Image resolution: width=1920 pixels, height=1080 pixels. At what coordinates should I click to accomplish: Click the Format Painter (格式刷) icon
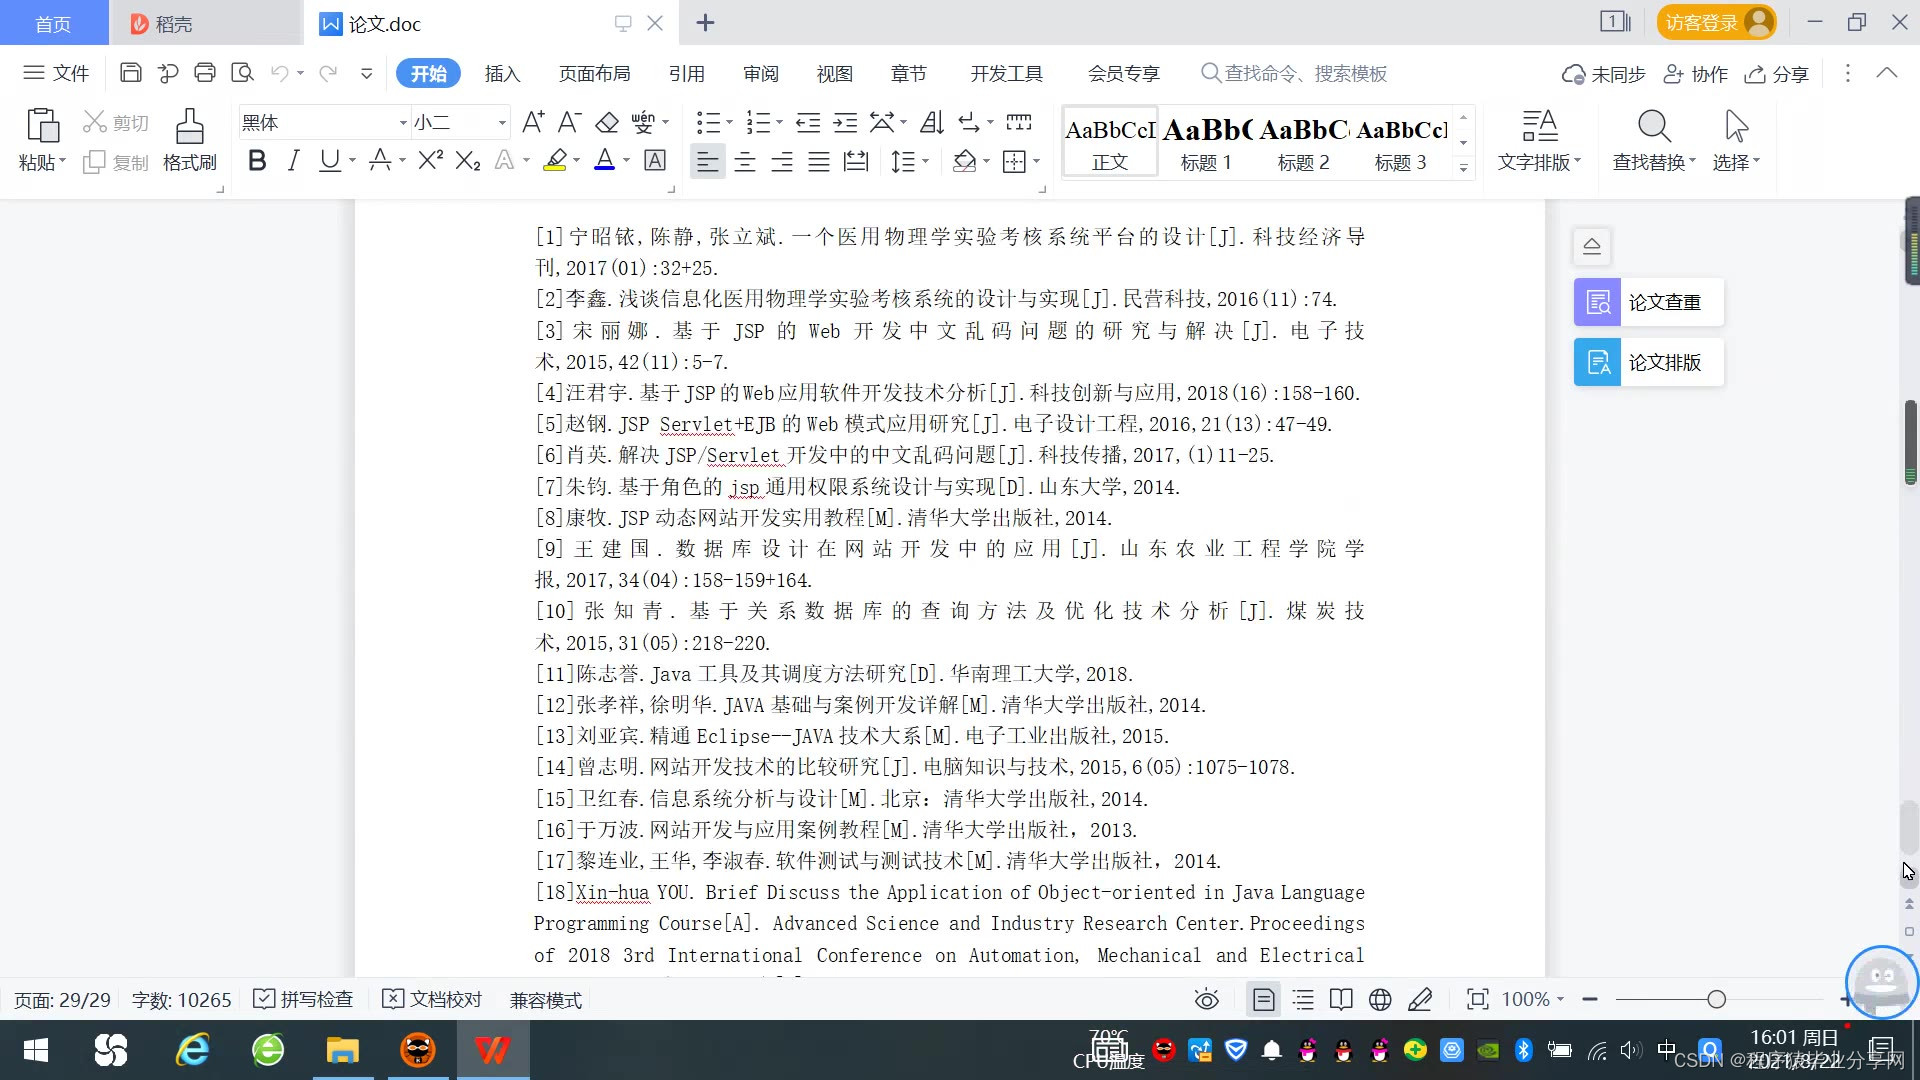189,128
